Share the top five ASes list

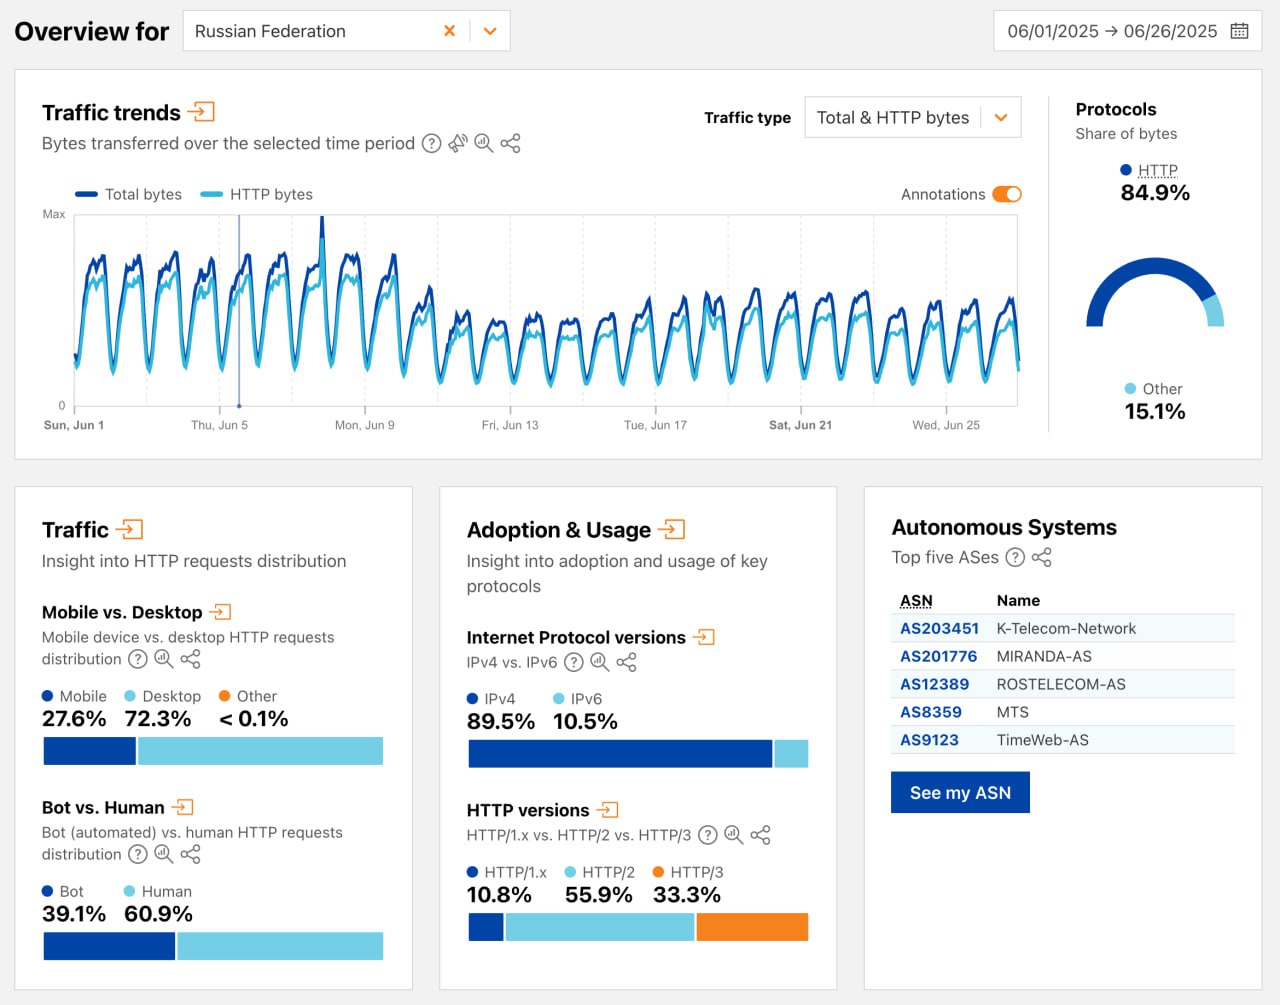click(1041, 557)
